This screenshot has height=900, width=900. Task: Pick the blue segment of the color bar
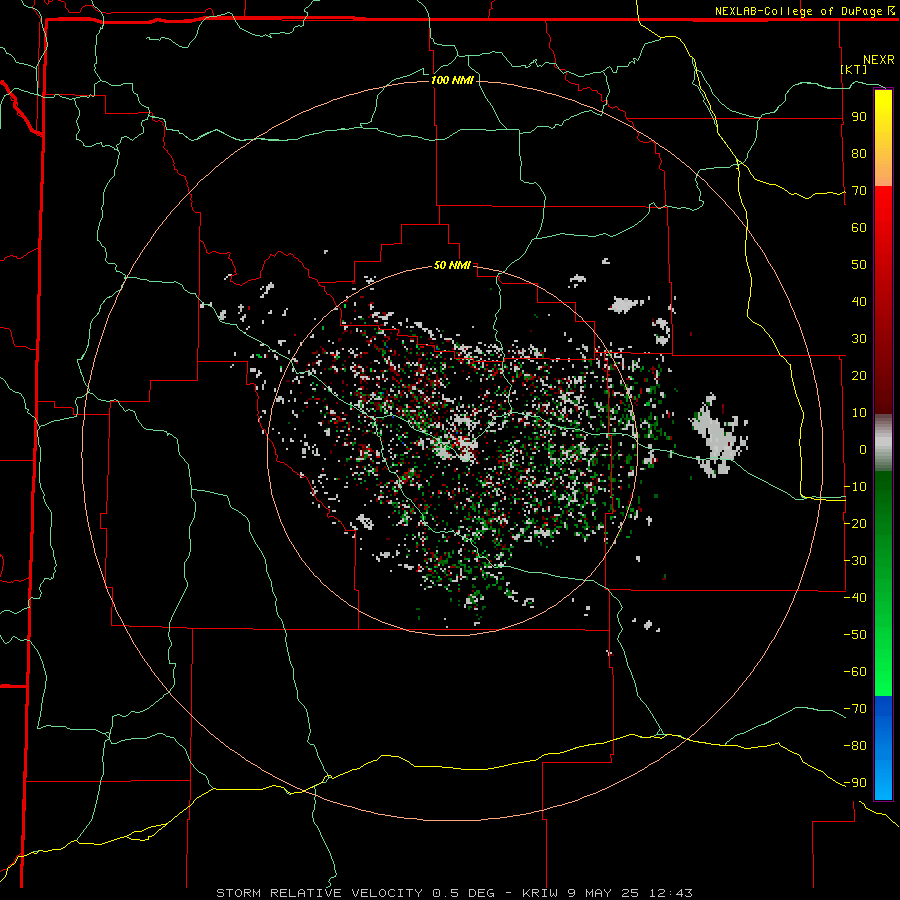[883, 748]
